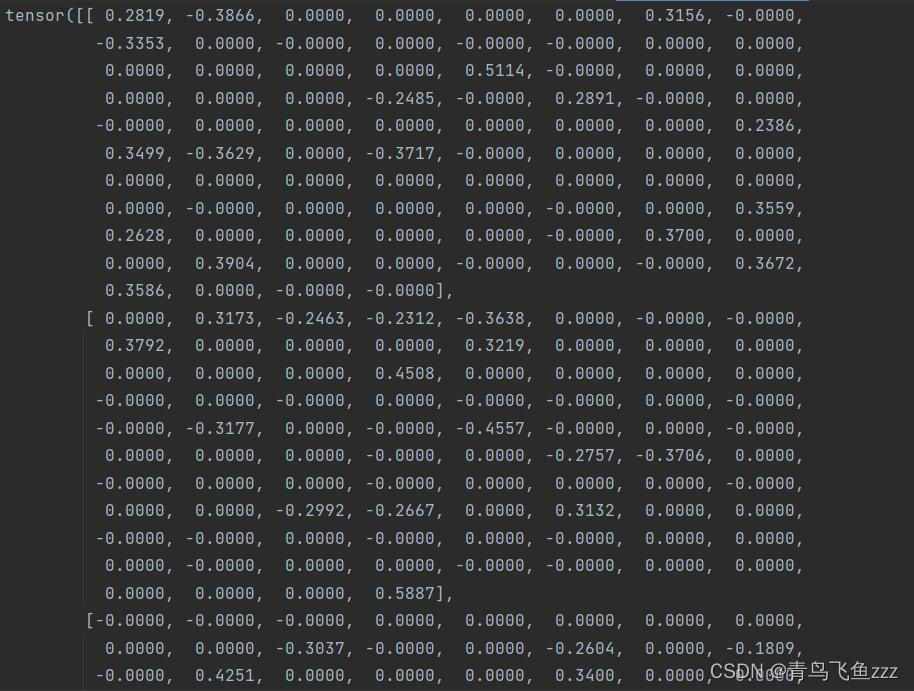Click on the number 0.3672

(x=764, y=264)
